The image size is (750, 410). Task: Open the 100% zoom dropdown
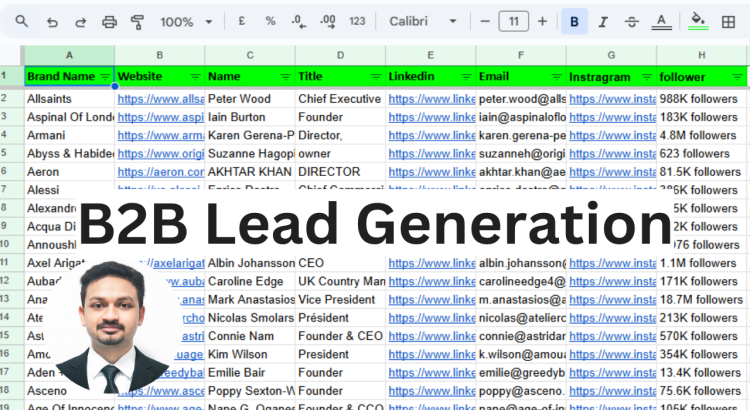pos(186,22)
